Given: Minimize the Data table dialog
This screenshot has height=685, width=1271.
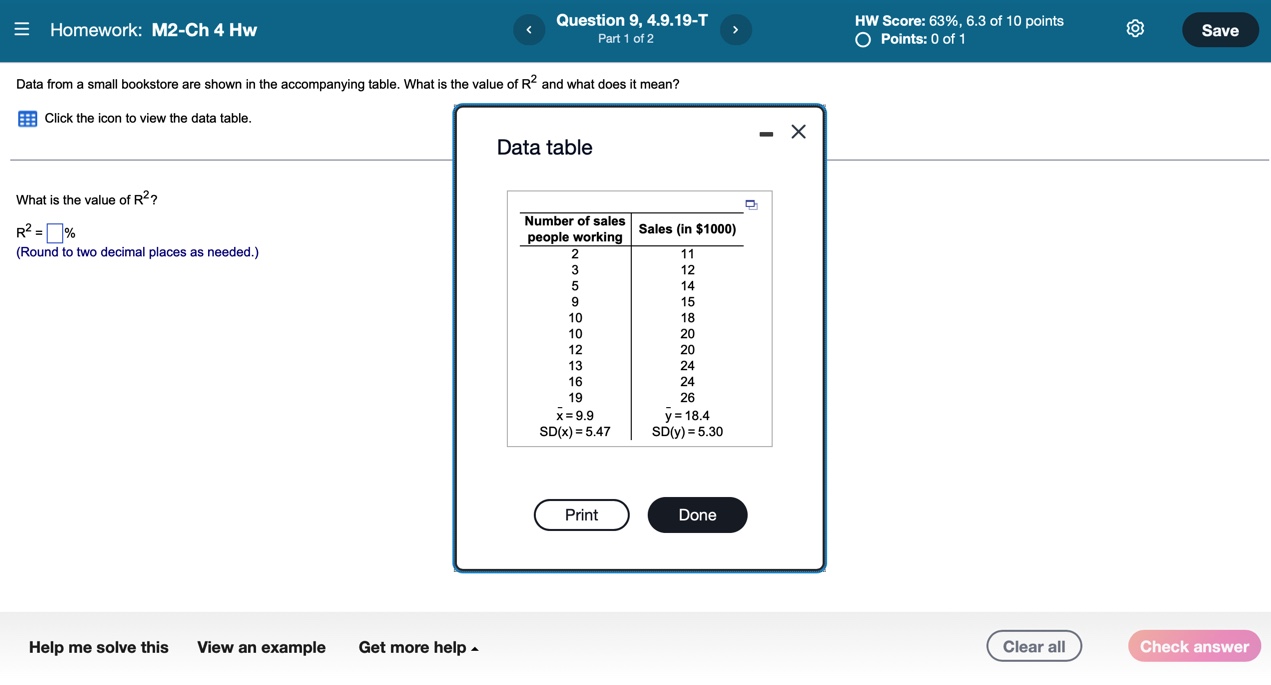Looking at the screenshot, I should point(766,134).
